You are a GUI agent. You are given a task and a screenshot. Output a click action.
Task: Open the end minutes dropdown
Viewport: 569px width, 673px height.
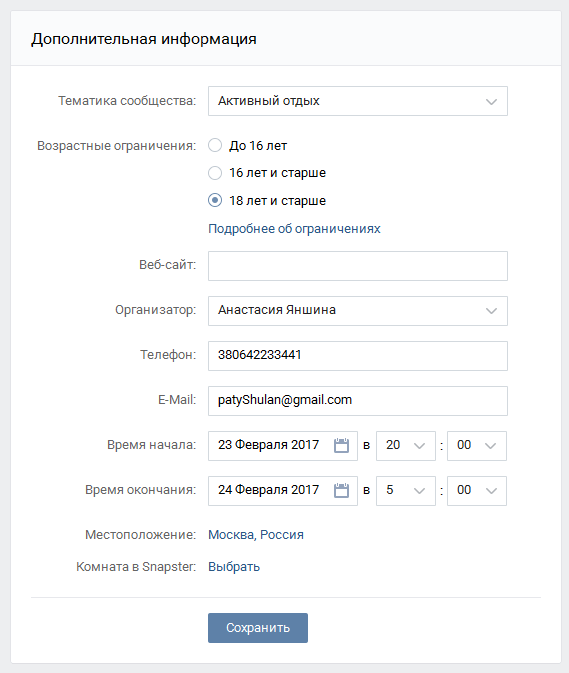tap(477, 491)
